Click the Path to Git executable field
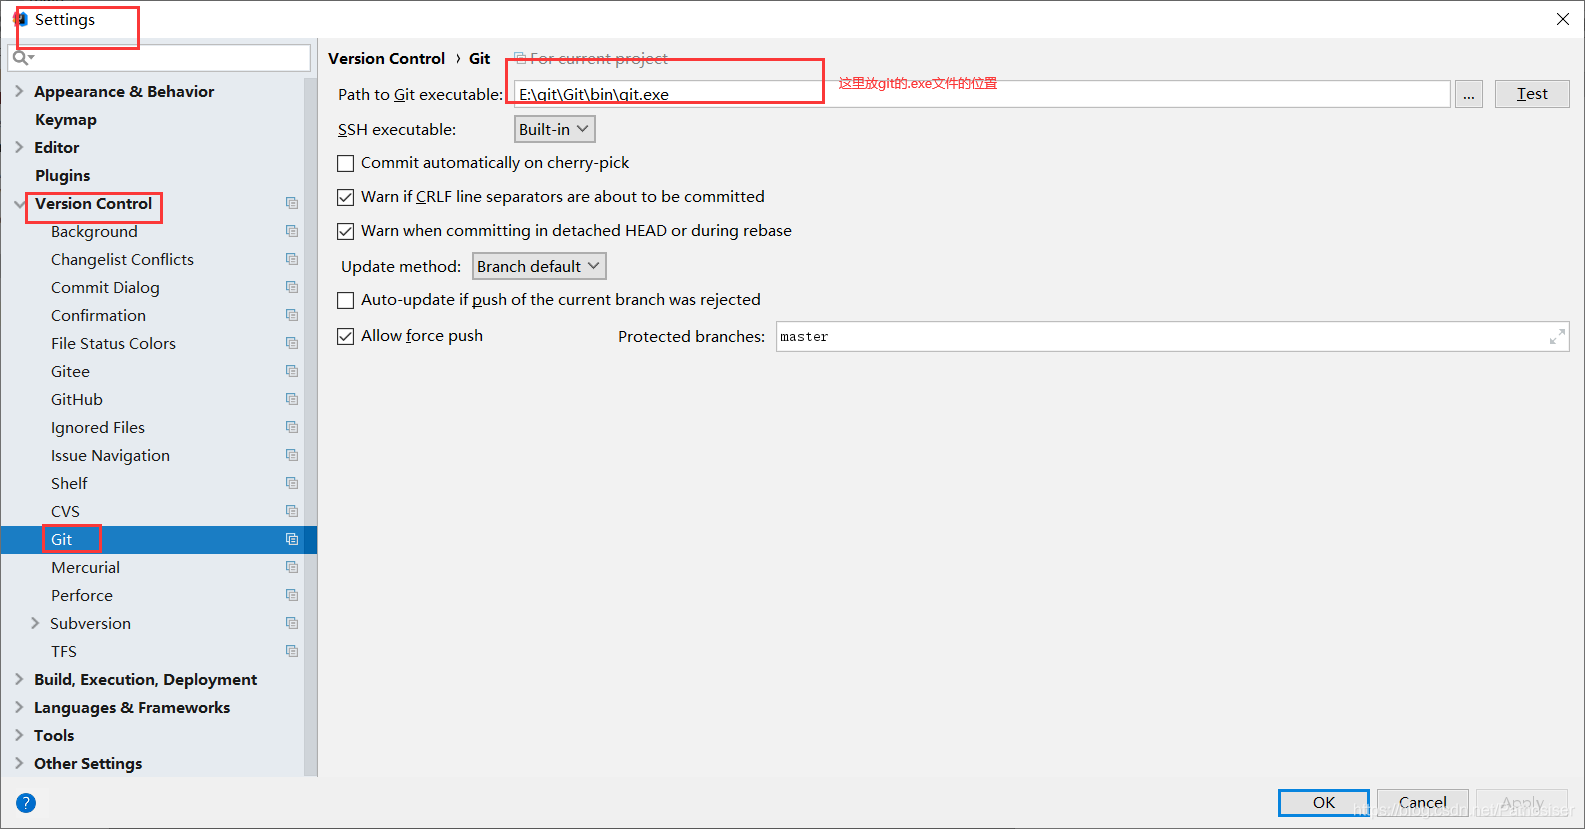1585x829 pixels. click(982, 94)
